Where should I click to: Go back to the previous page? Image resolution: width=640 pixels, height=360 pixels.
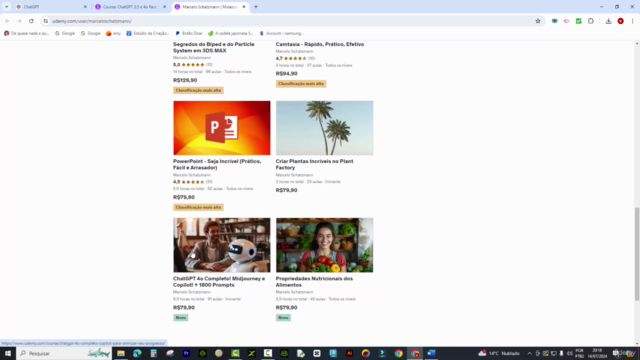[x=7, y=21]
